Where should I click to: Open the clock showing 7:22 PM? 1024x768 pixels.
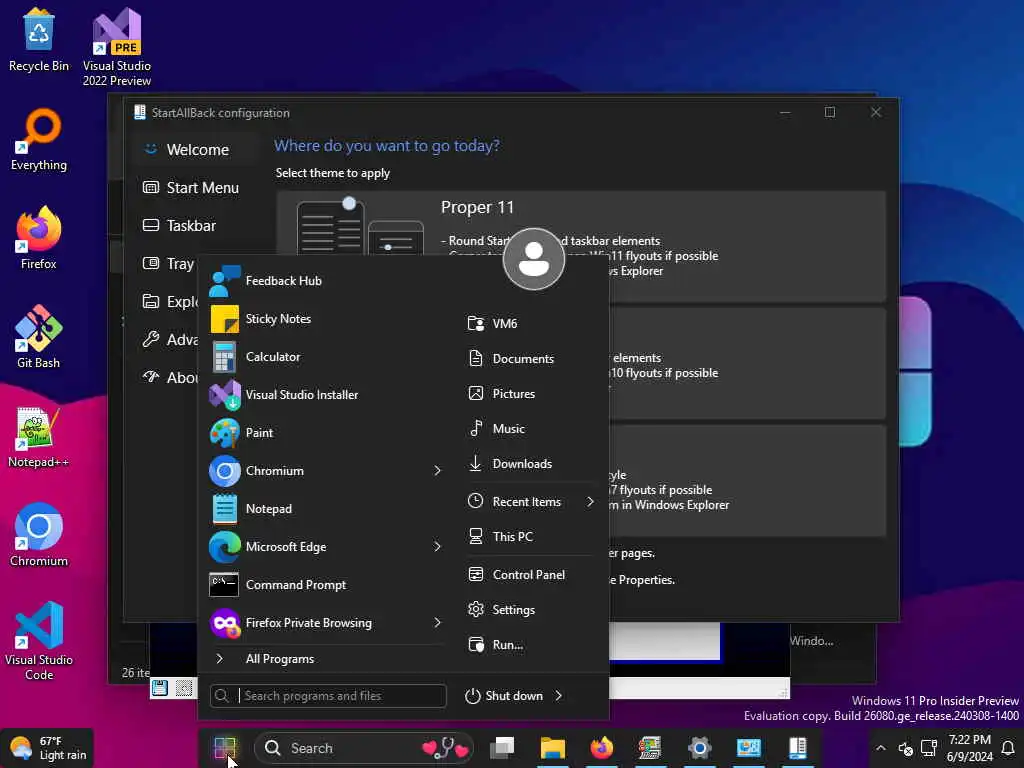969,748
